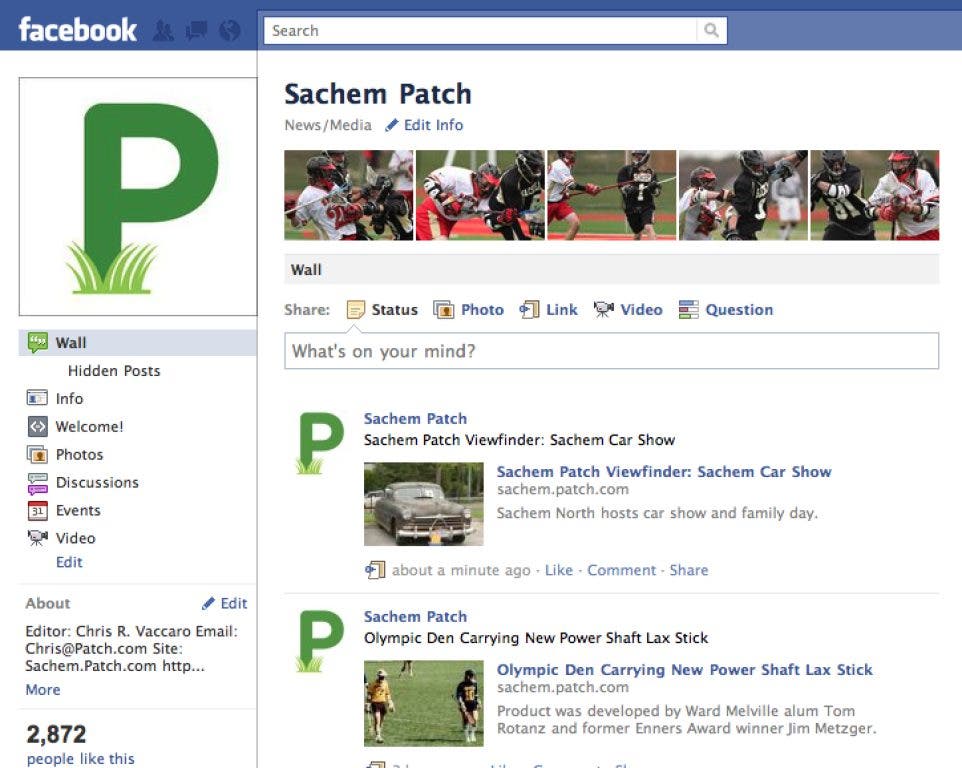The height and width of the screenshot is (768, 962).
Task: Open friend requests icon in header
Action: pyautogui.click(x=163, y=30)
